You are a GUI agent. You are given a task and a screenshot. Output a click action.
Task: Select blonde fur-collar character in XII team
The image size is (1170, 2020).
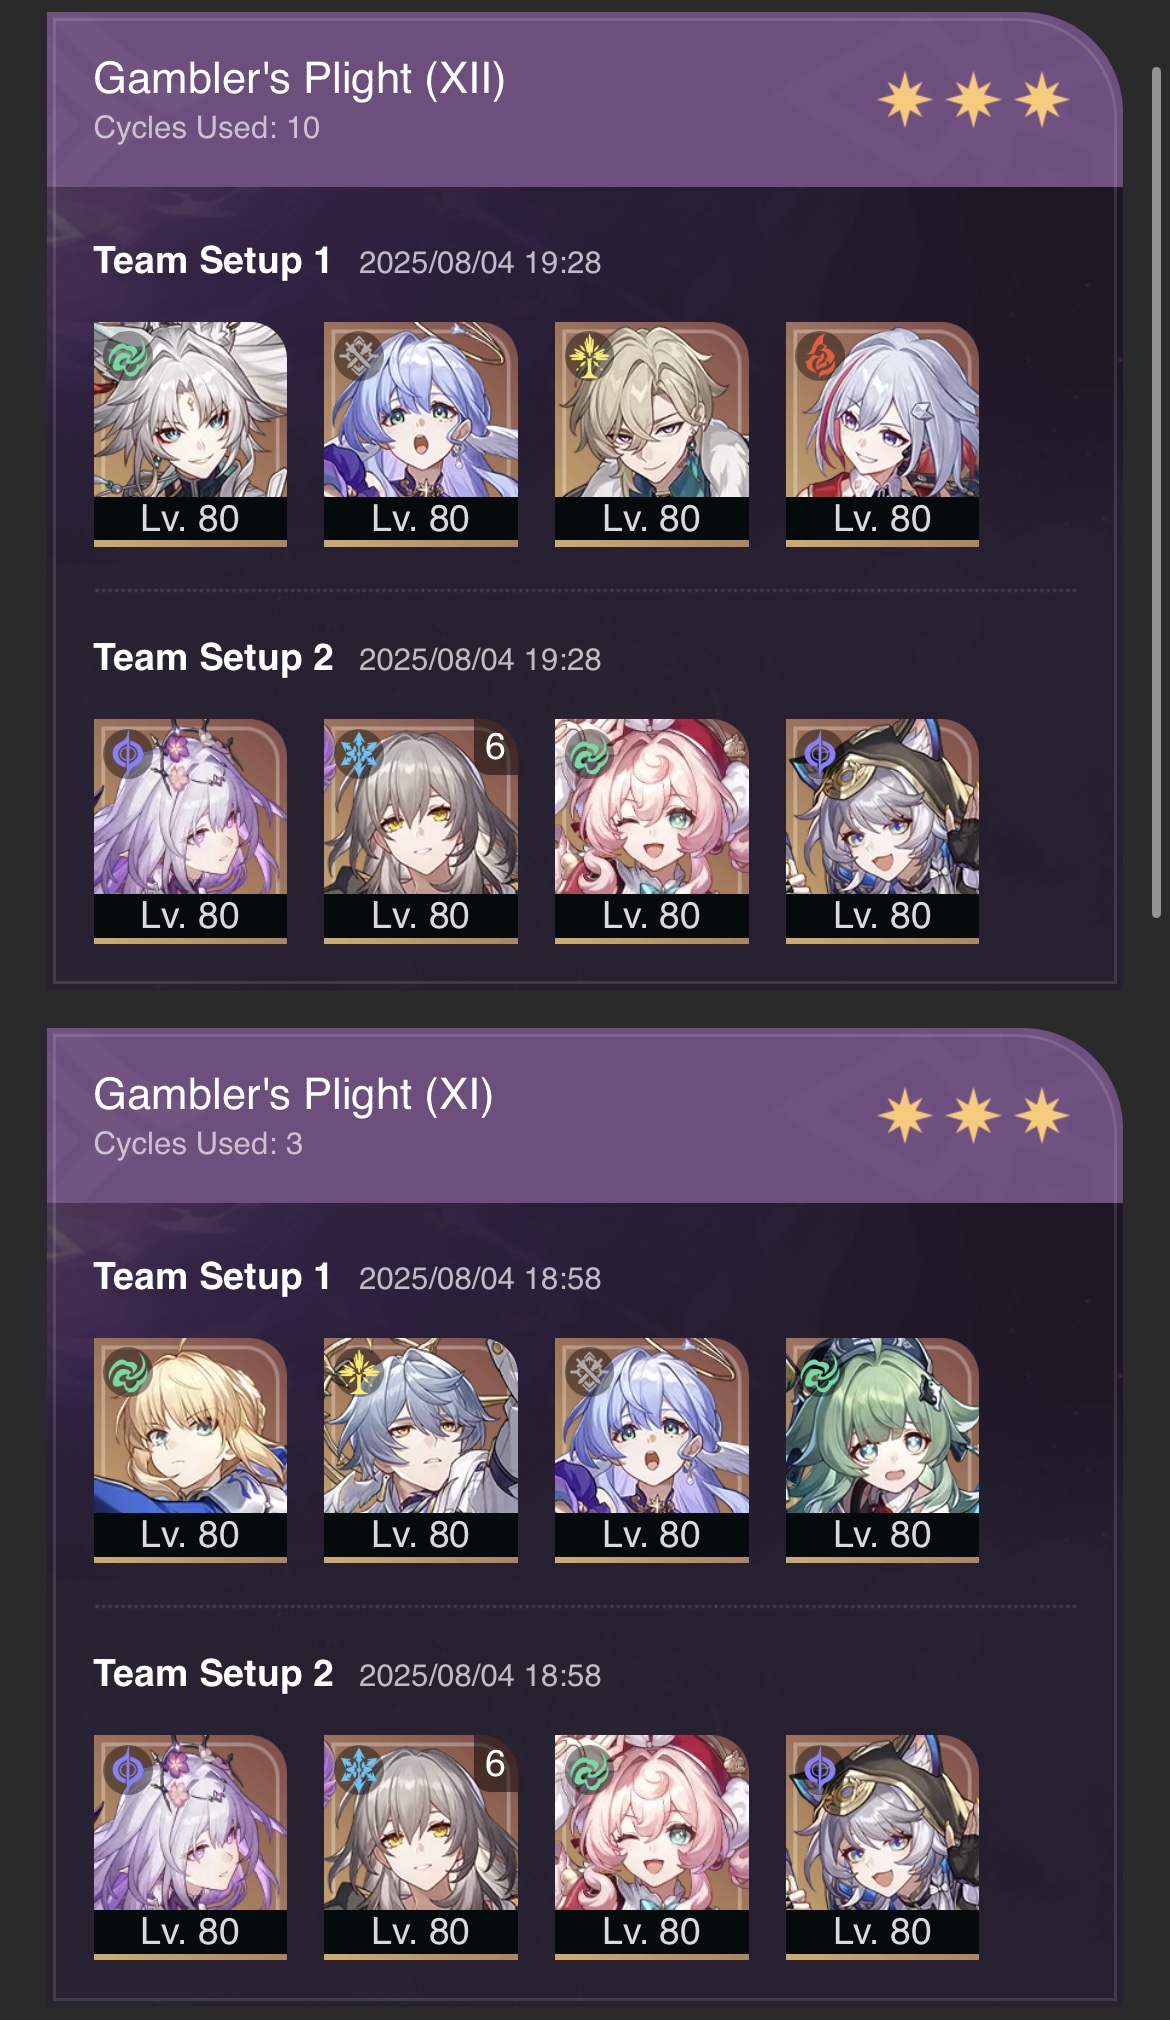click(x=652, y=433)
